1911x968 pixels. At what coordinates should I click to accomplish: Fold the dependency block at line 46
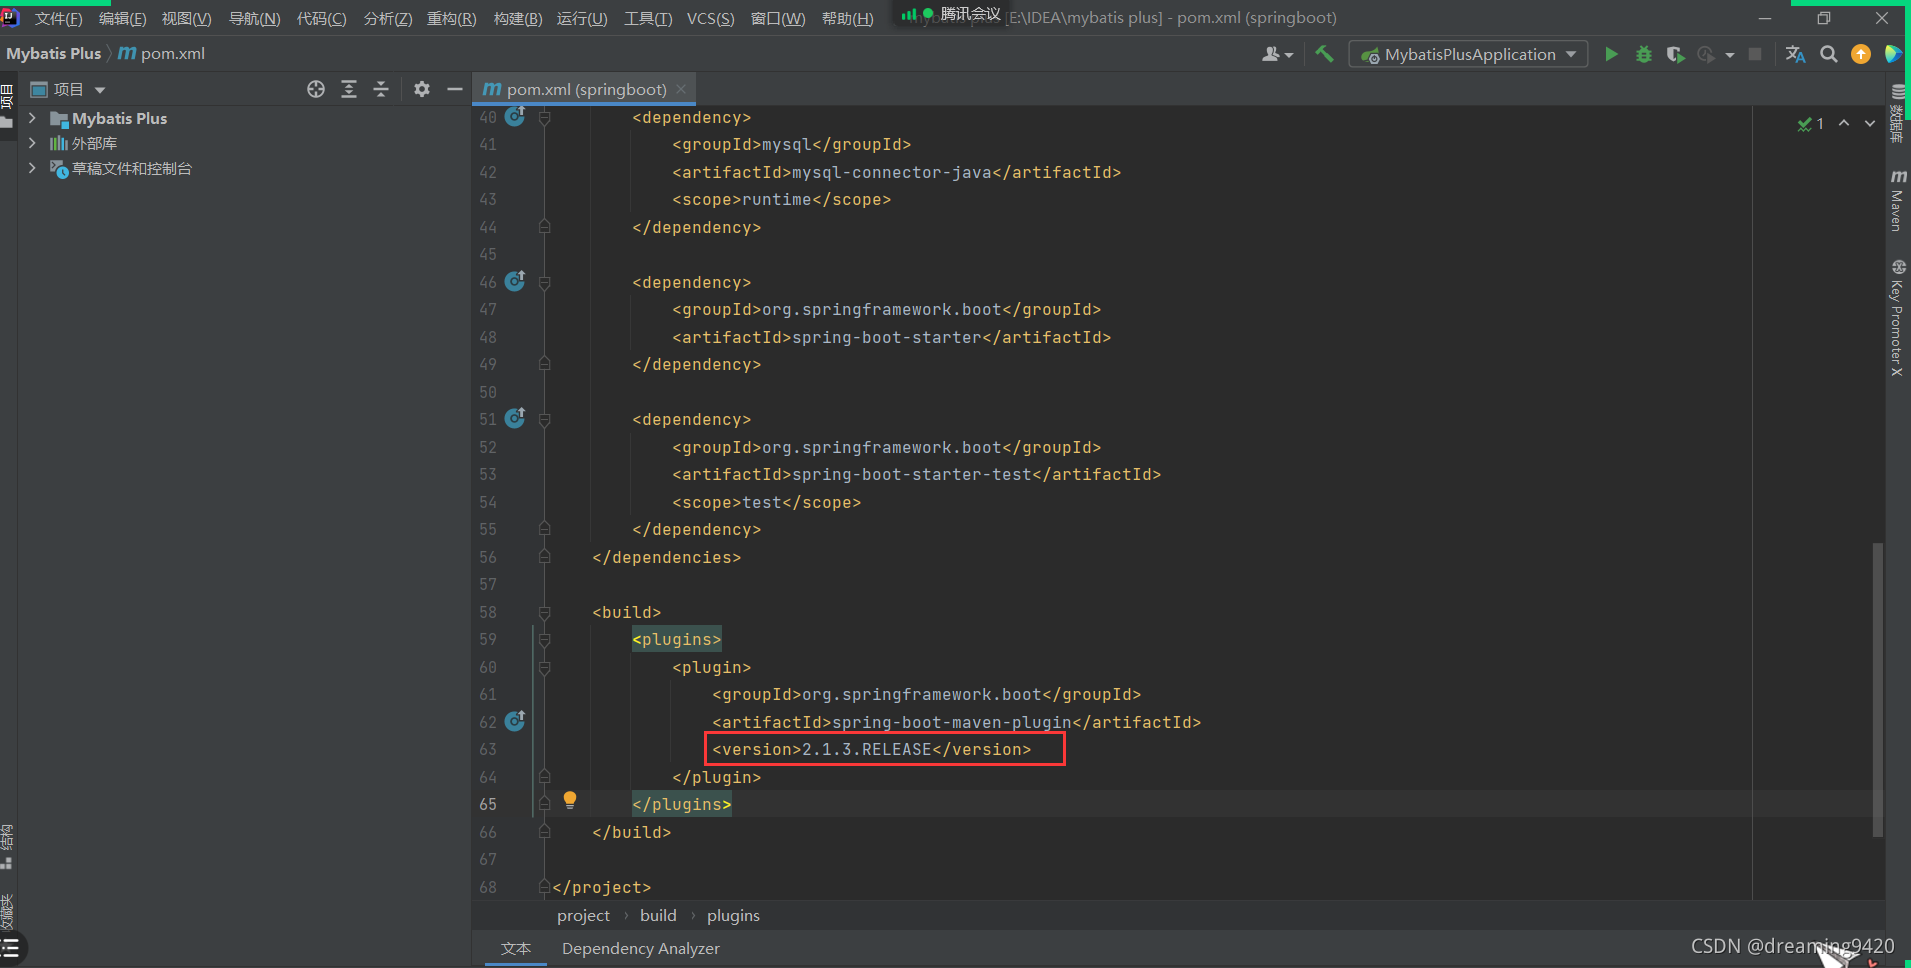544,283
